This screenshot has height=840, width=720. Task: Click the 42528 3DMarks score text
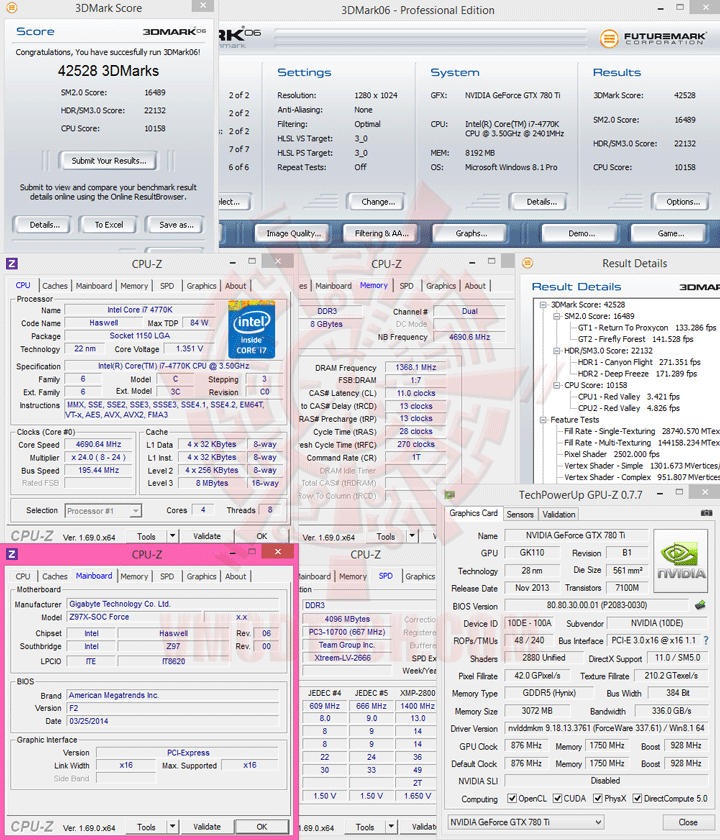pos(108,71)
